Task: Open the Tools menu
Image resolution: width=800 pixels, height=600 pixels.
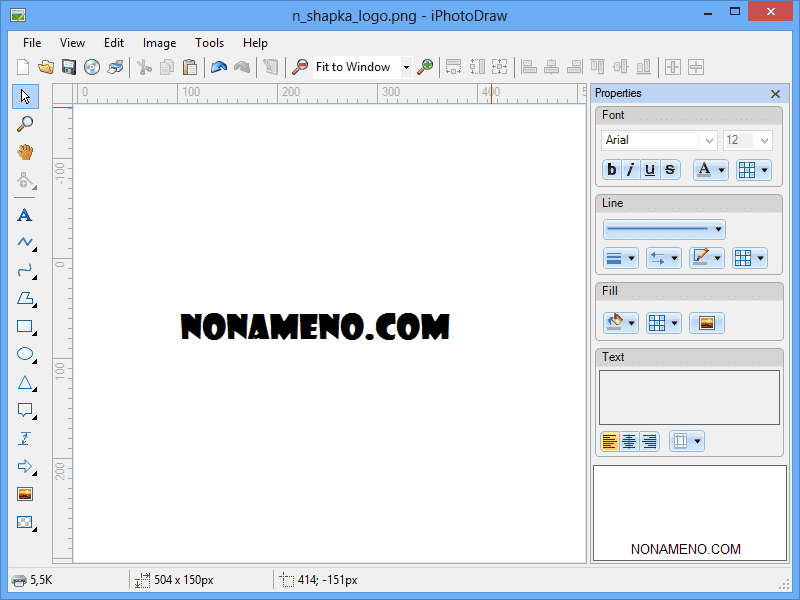Action: [x=209, y=43]
